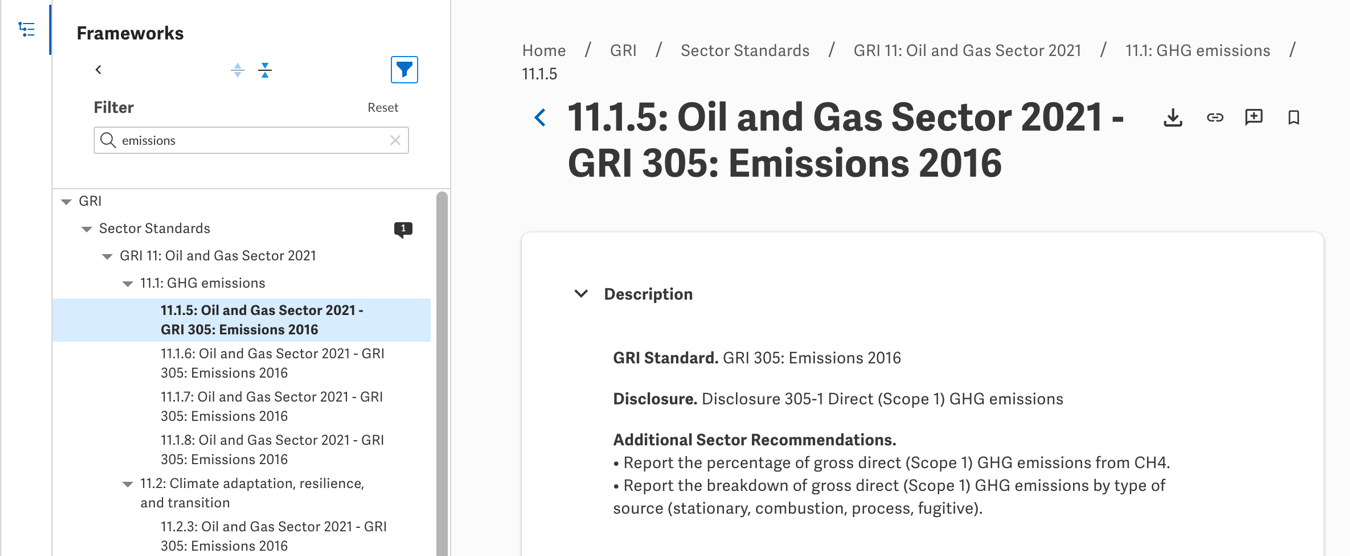
Task: Click the GRI root tree label
Action: pyautogui.click(x=90, y=201)
